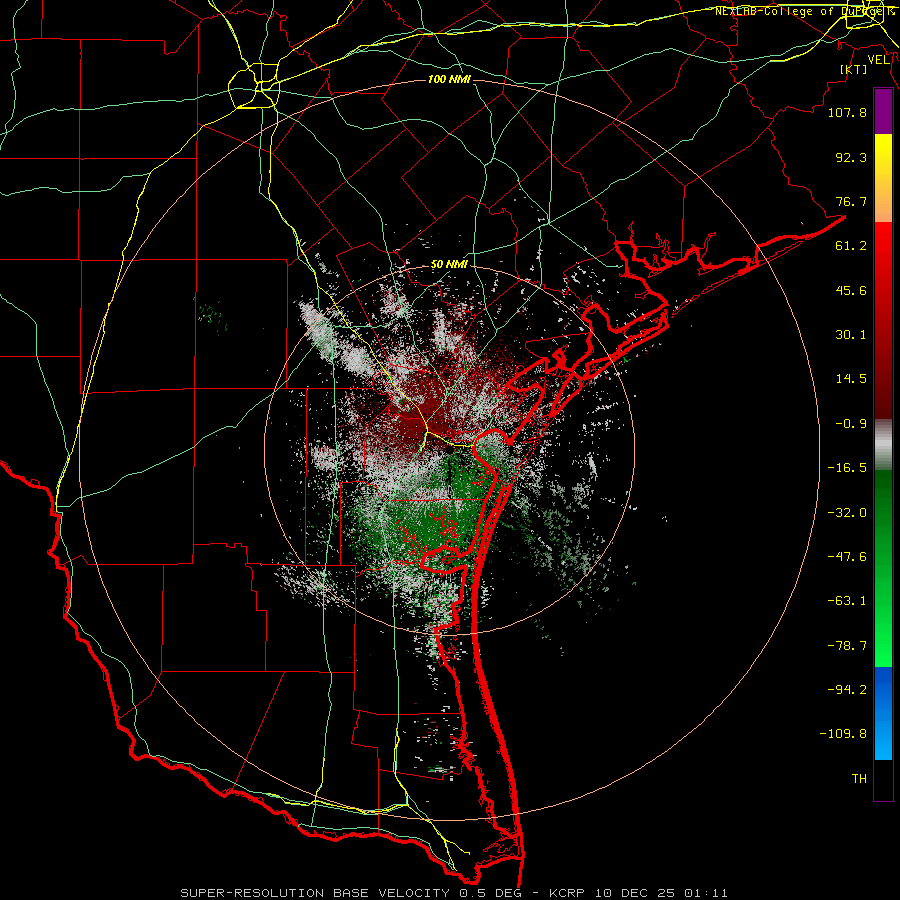Click the -109.8 legend value
Screen dimensions: 900x900
point(843,734)
